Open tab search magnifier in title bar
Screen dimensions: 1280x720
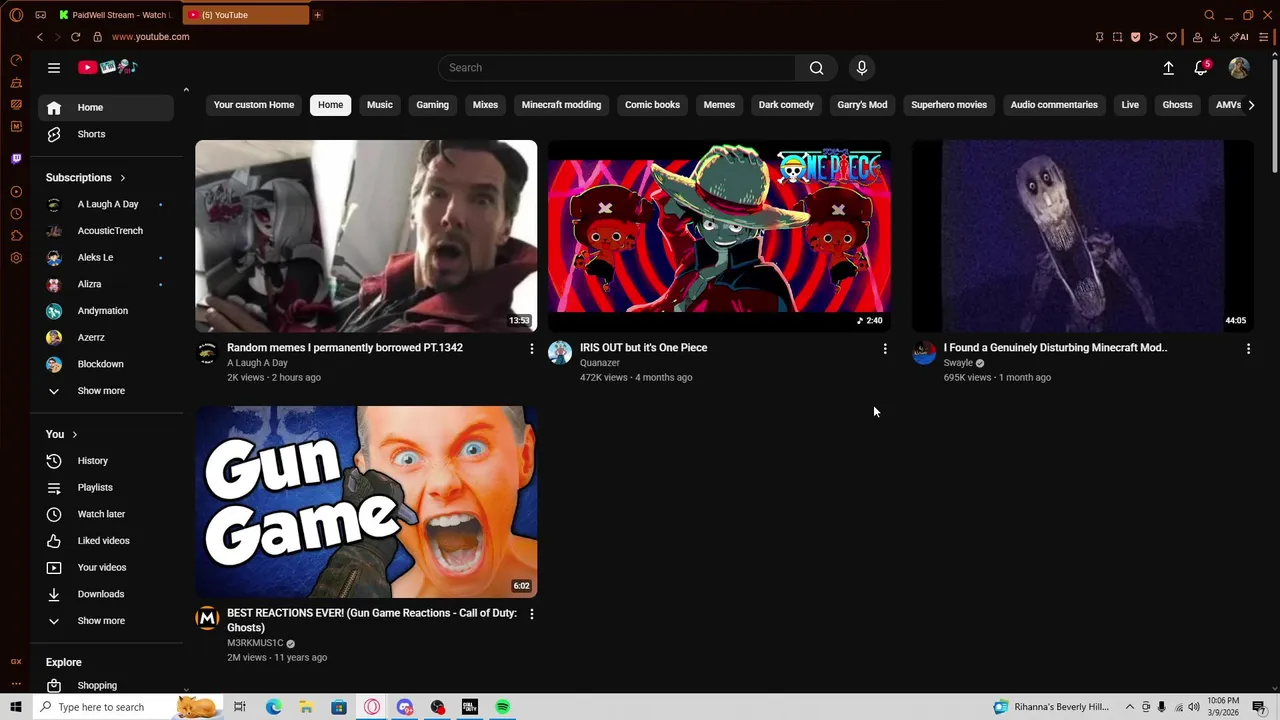point(1209,15)
